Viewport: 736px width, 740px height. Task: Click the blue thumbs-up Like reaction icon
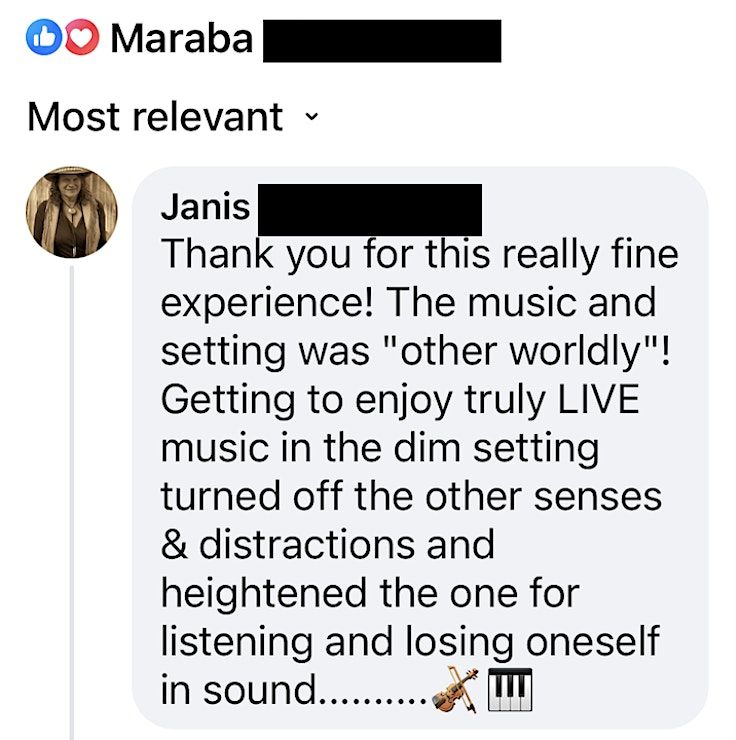point(44,37)
